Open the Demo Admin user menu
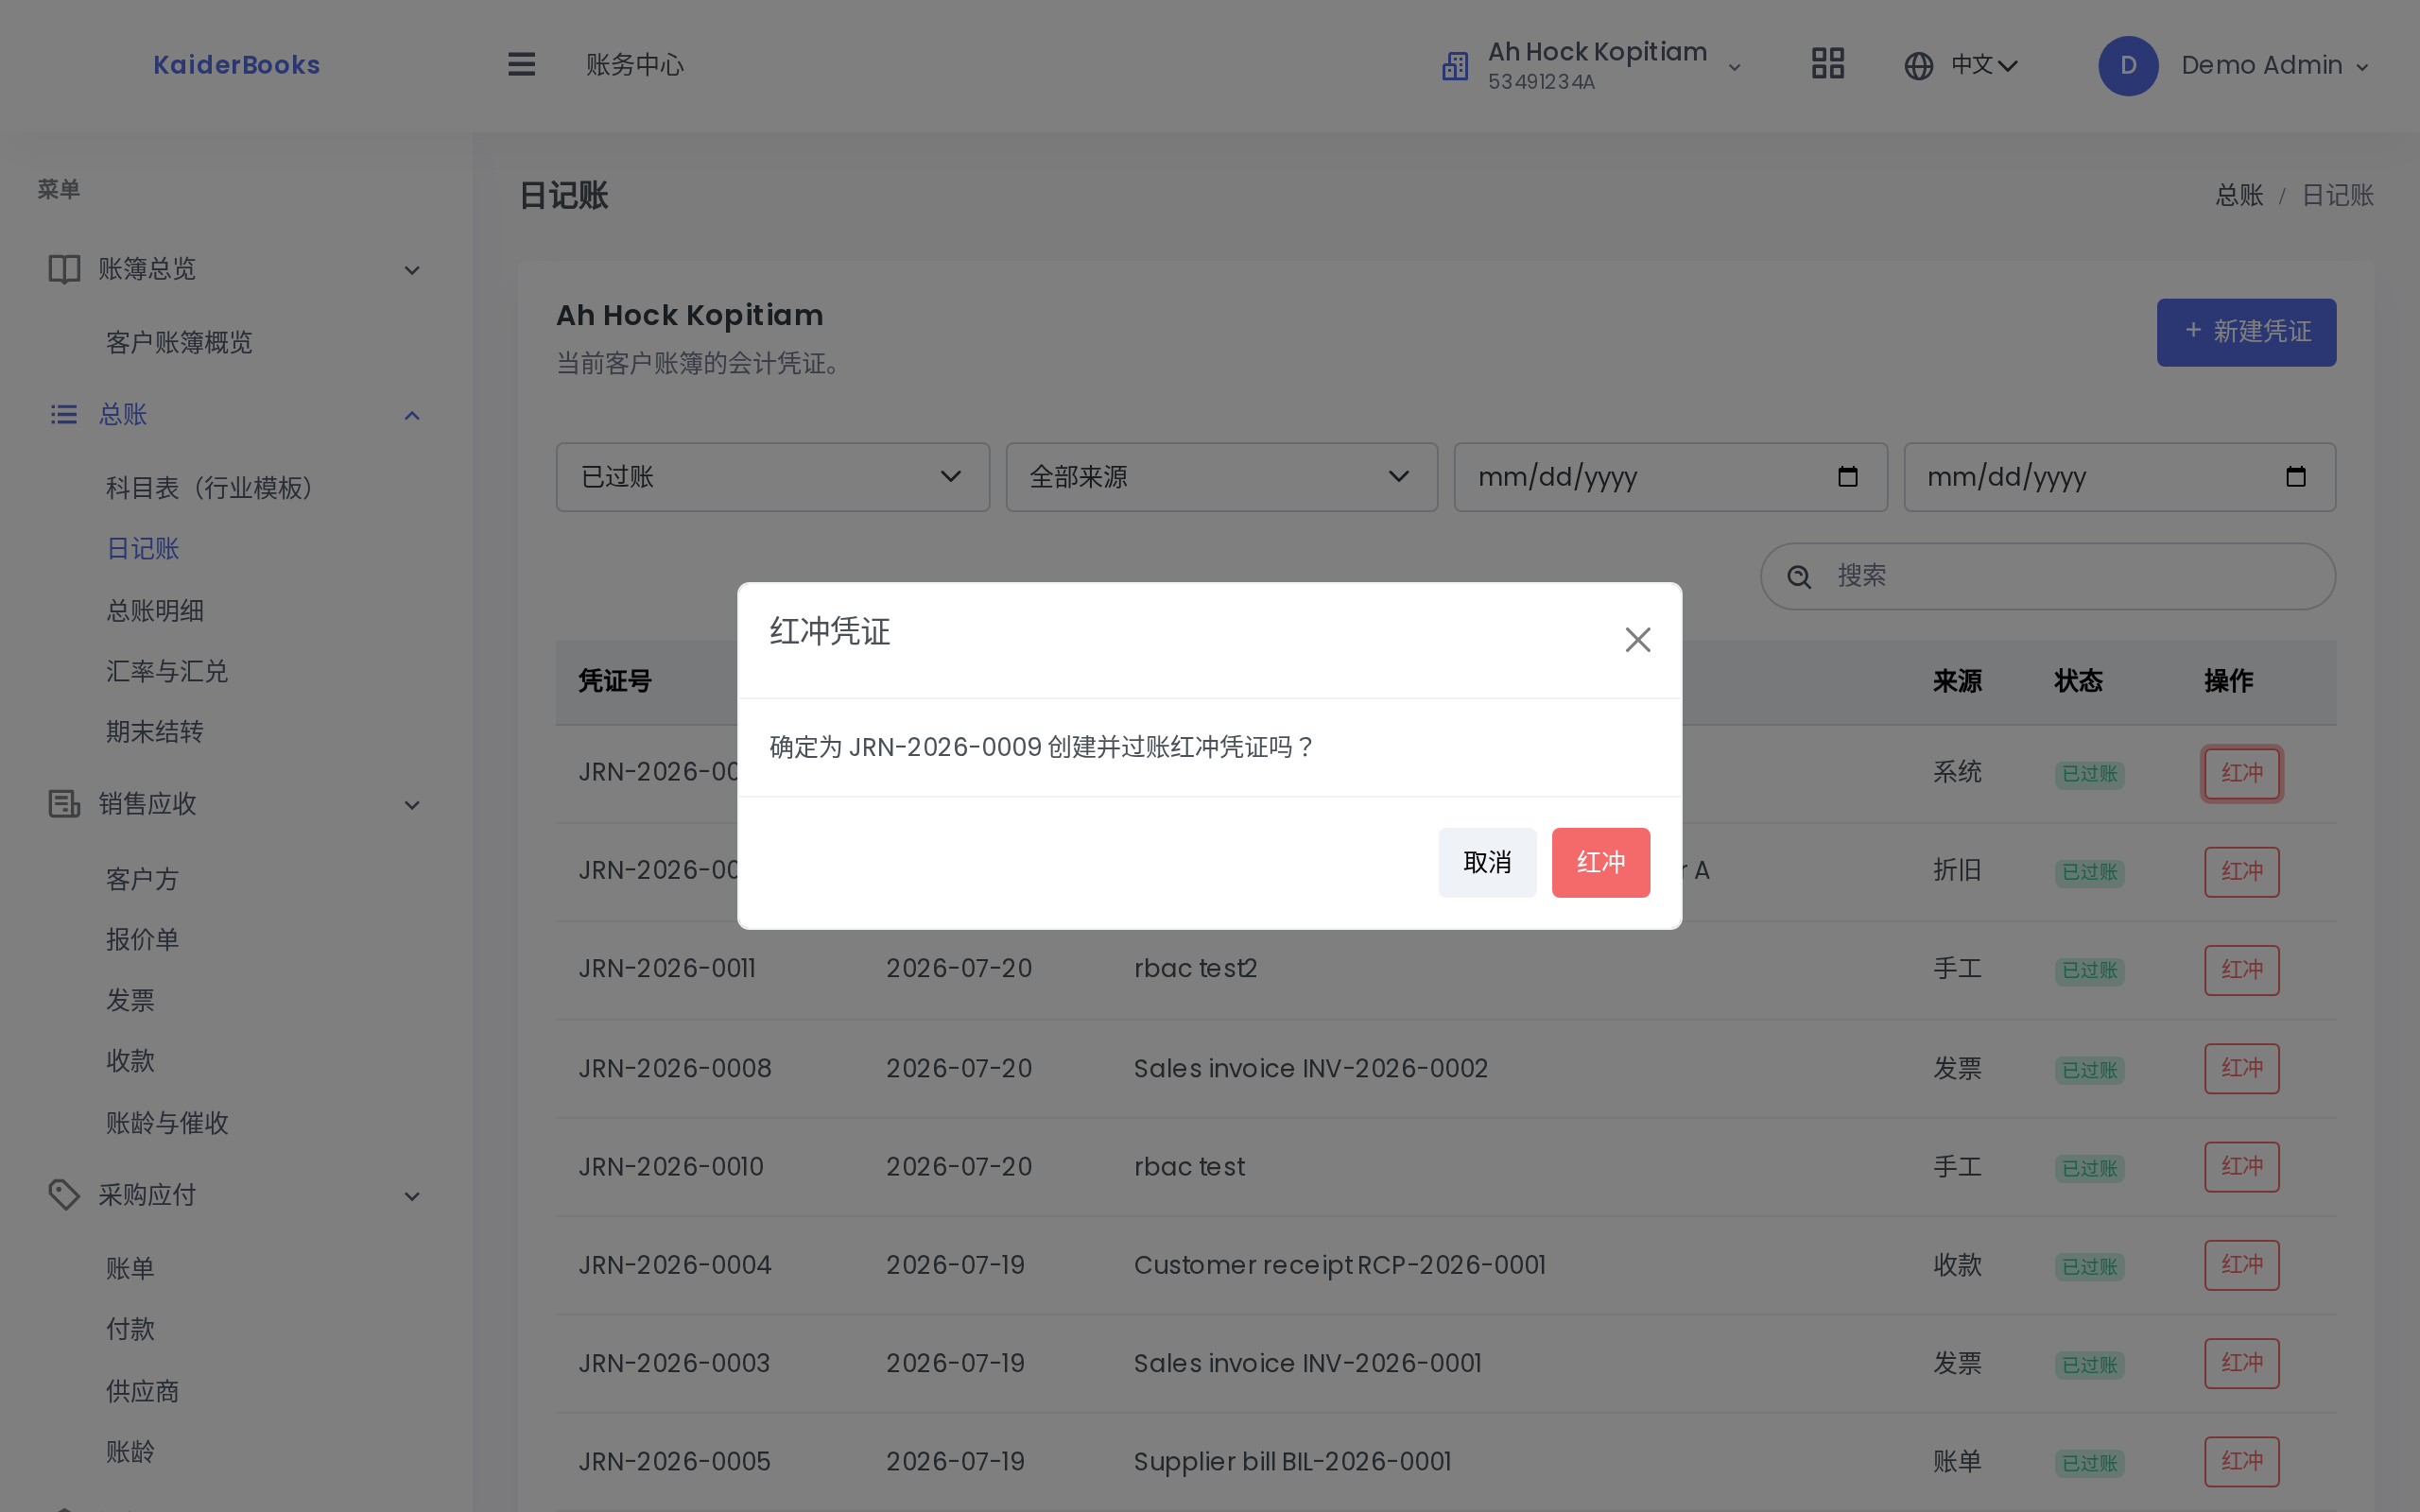 (x=2274, y=66)
